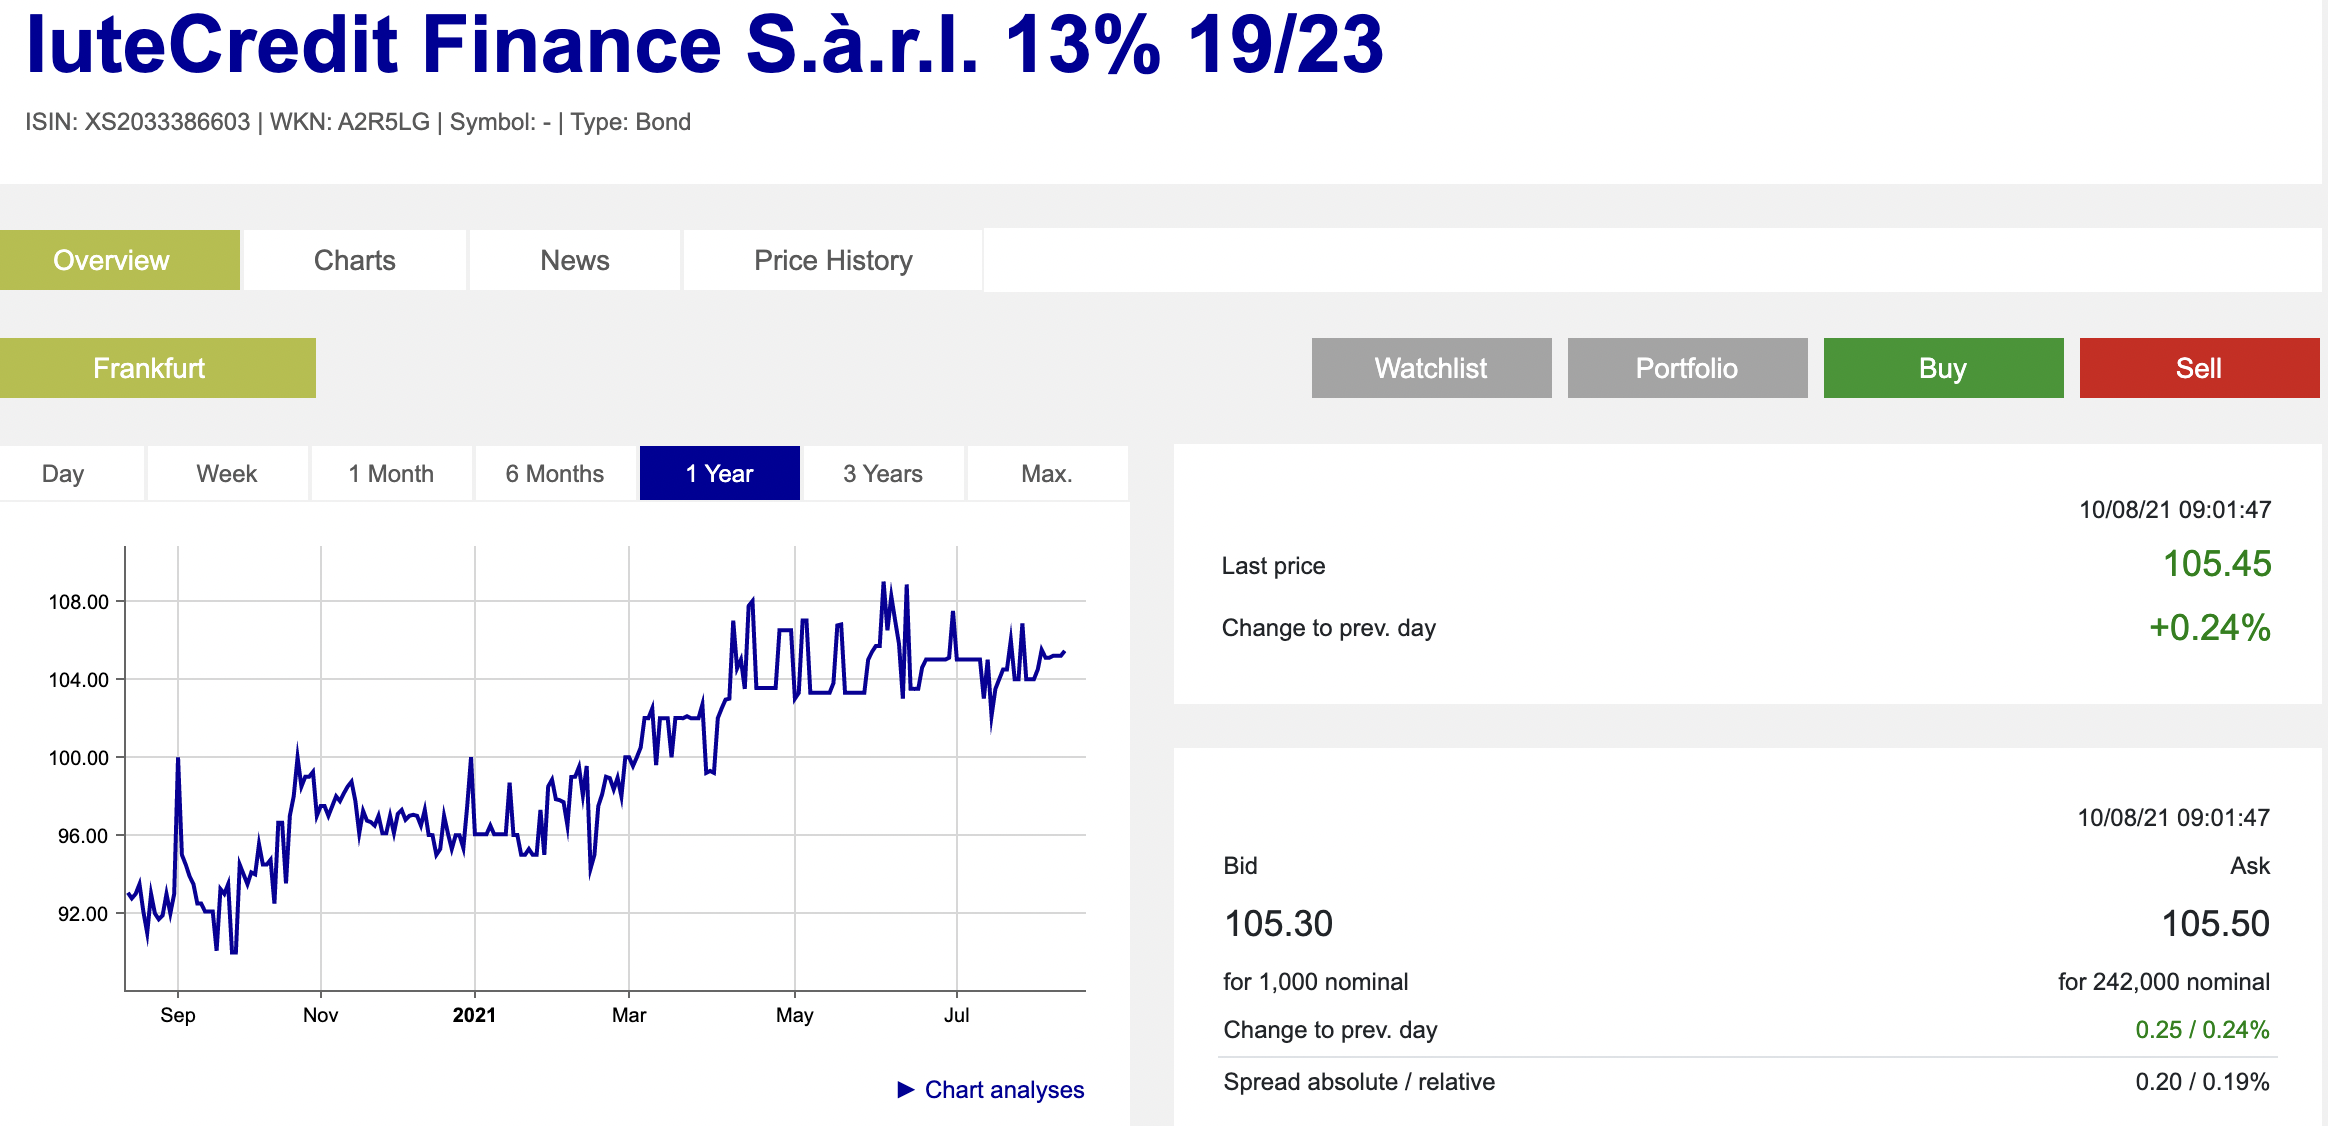
Task: Click the red Sell button
Action: click(2200, 368)
